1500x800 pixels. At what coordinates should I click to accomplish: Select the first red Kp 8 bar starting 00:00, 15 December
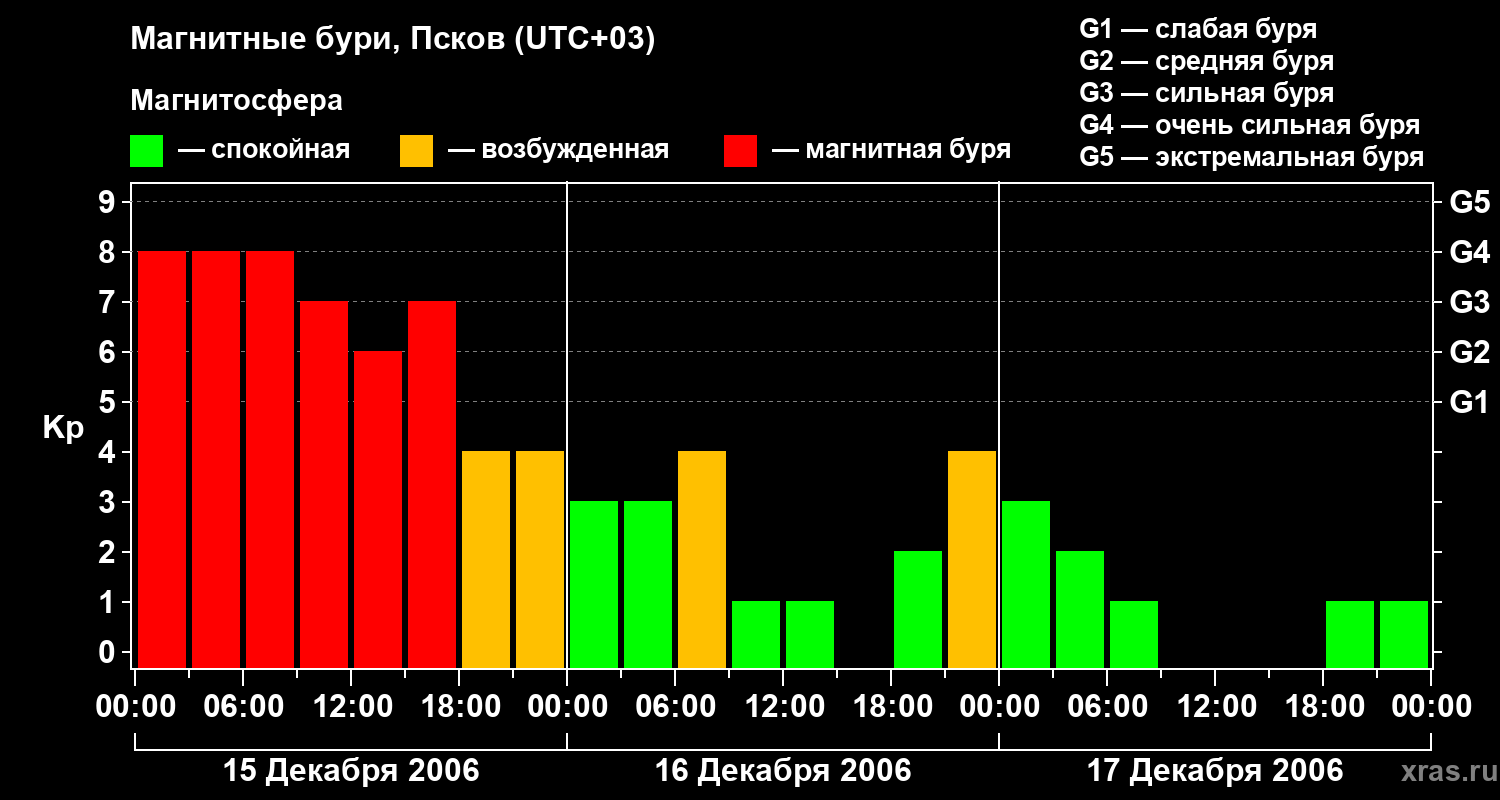tap(162, 460)
